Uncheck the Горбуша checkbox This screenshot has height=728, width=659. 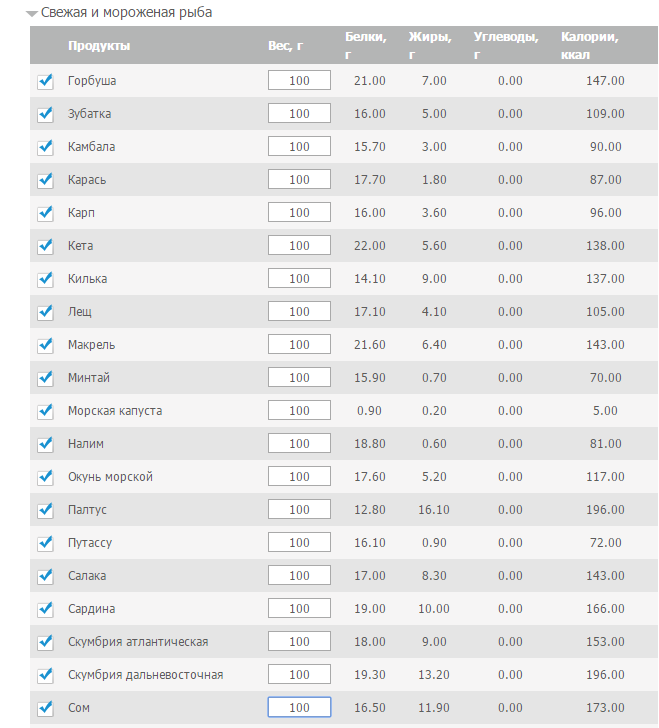(44, 81)
